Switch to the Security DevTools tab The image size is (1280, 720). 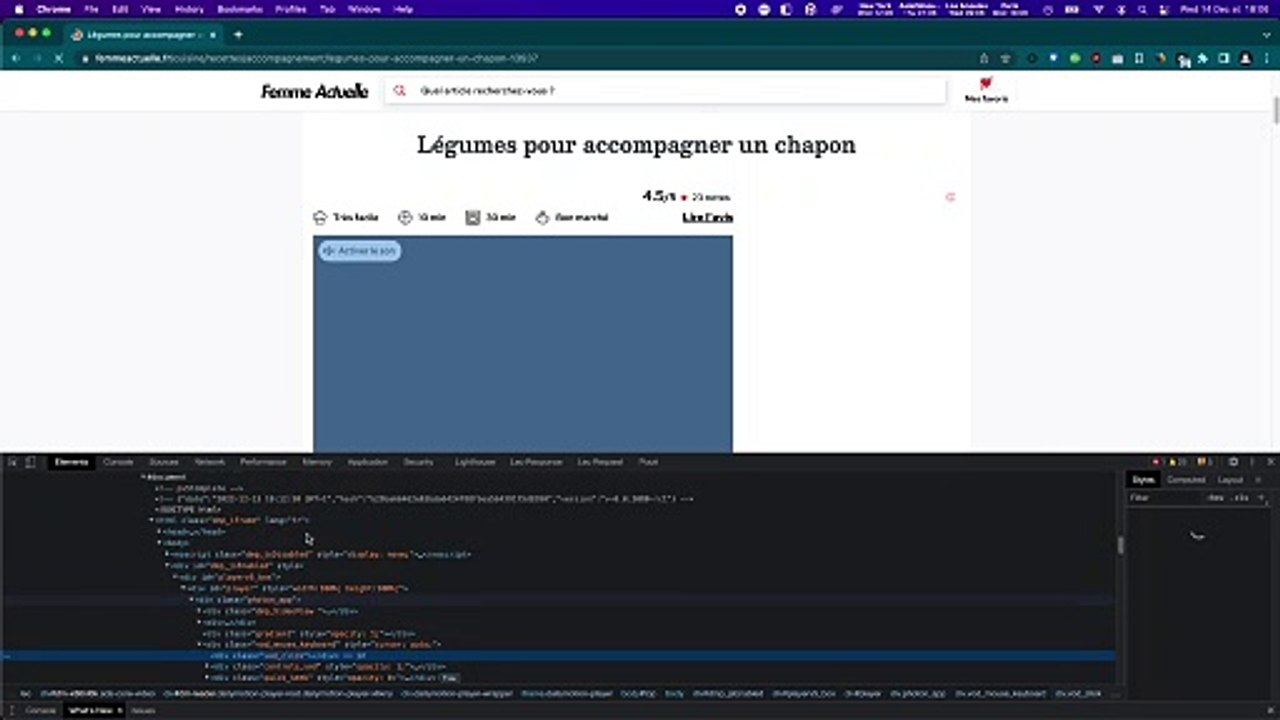click(418, 462)
